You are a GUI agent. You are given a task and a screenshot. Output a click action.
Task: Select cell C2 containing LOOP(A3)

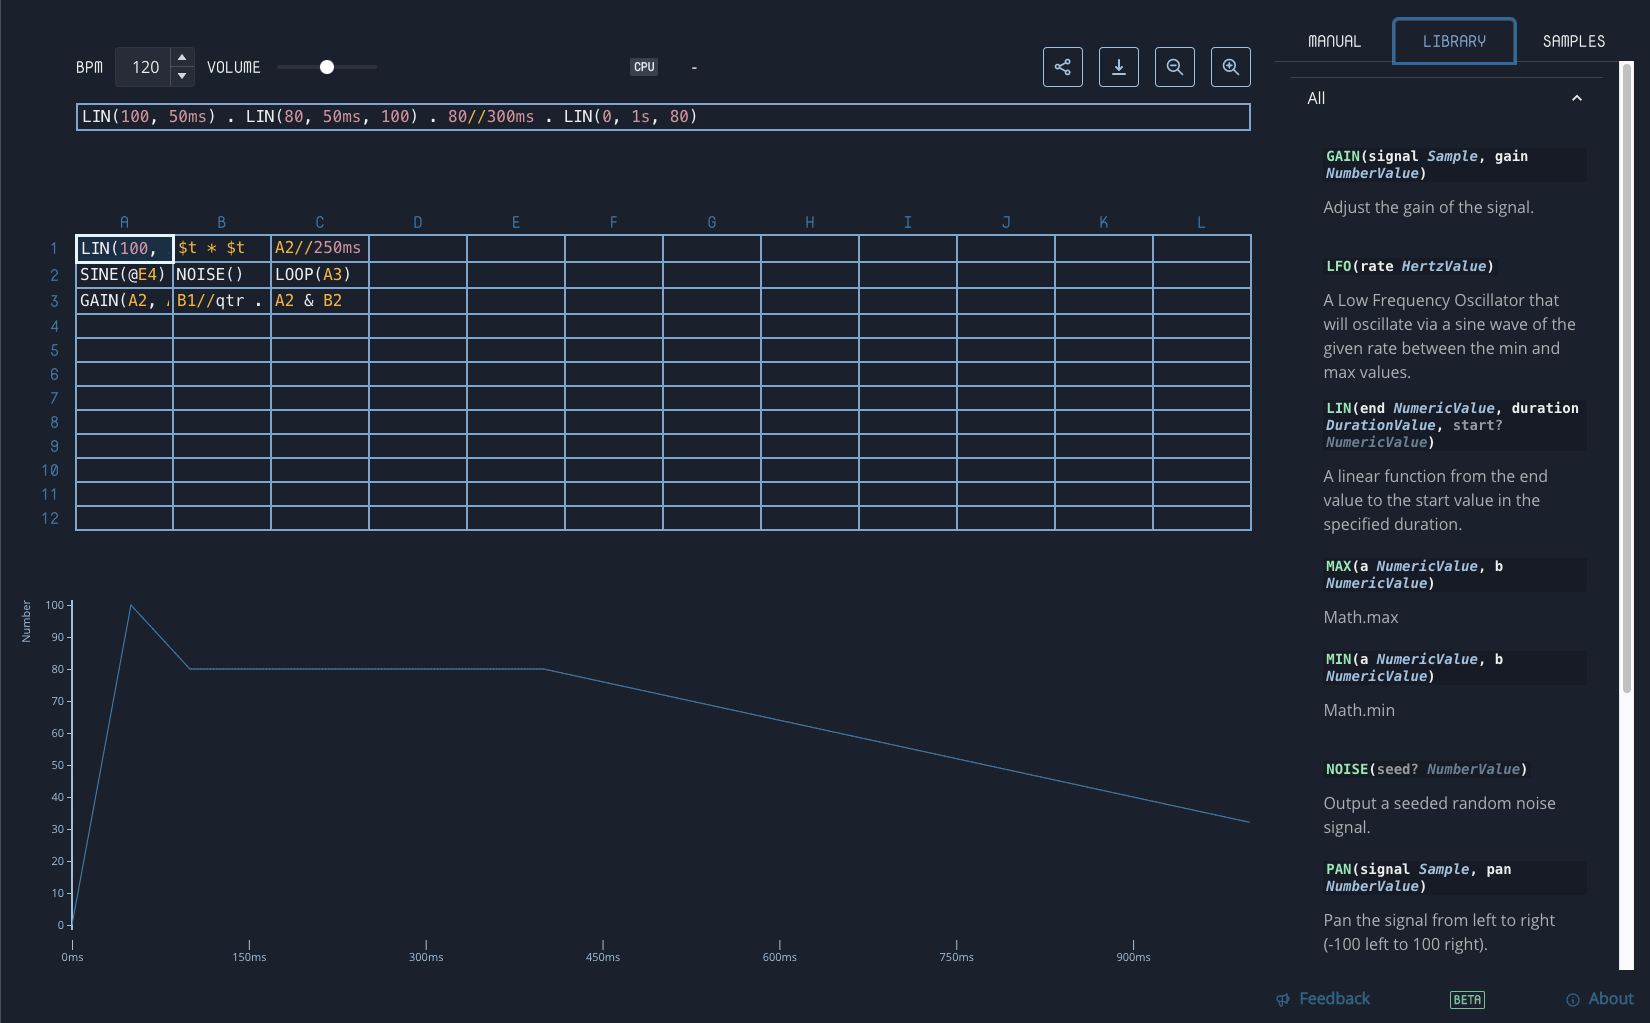click(320, 274)
